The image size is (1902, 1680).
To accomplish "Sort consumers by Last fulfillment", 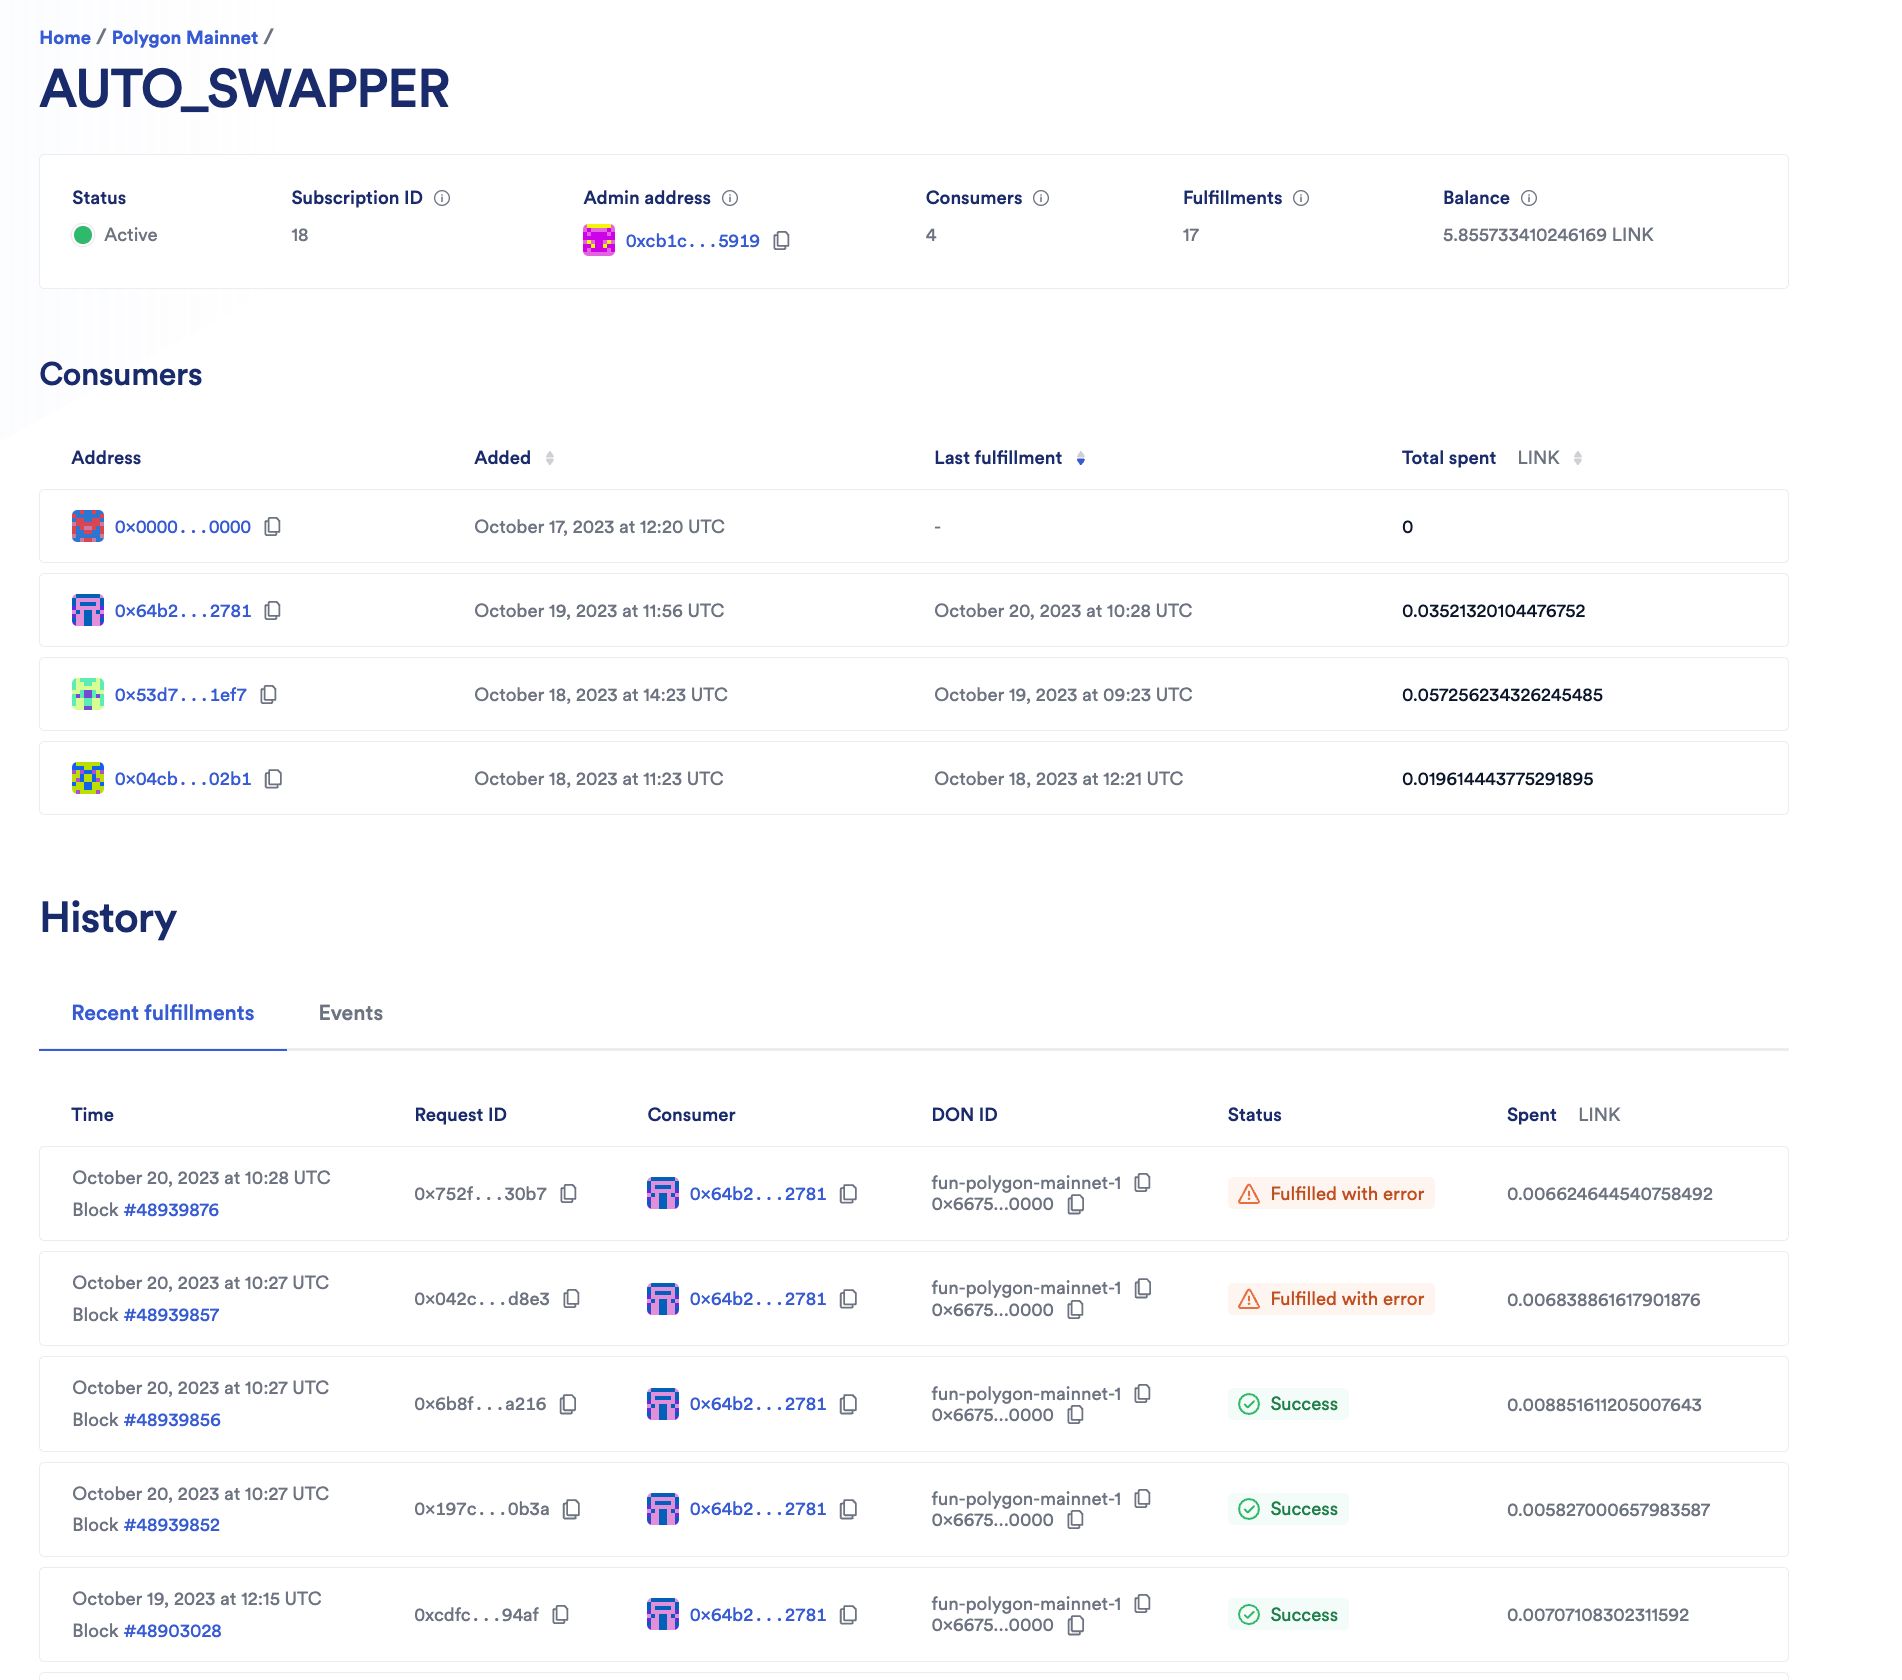I will pyautogui.click(x=1081, y=458).
